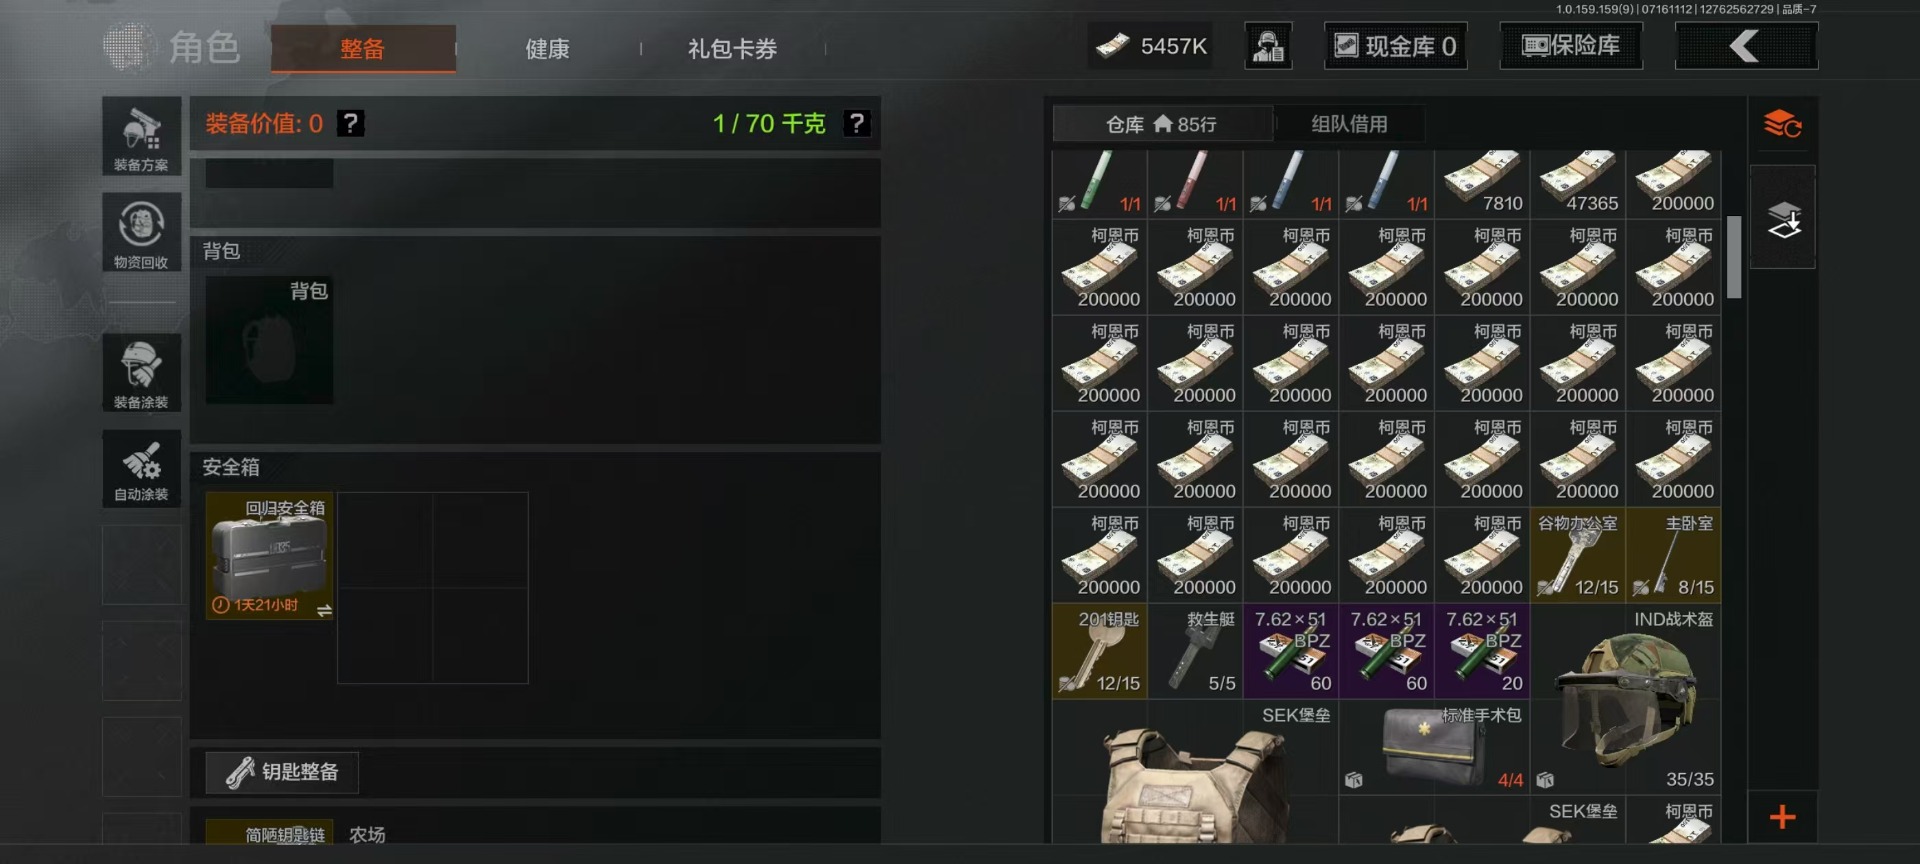
Task: Click the warehouse list scrollbar
Action: pos(1734,257)
